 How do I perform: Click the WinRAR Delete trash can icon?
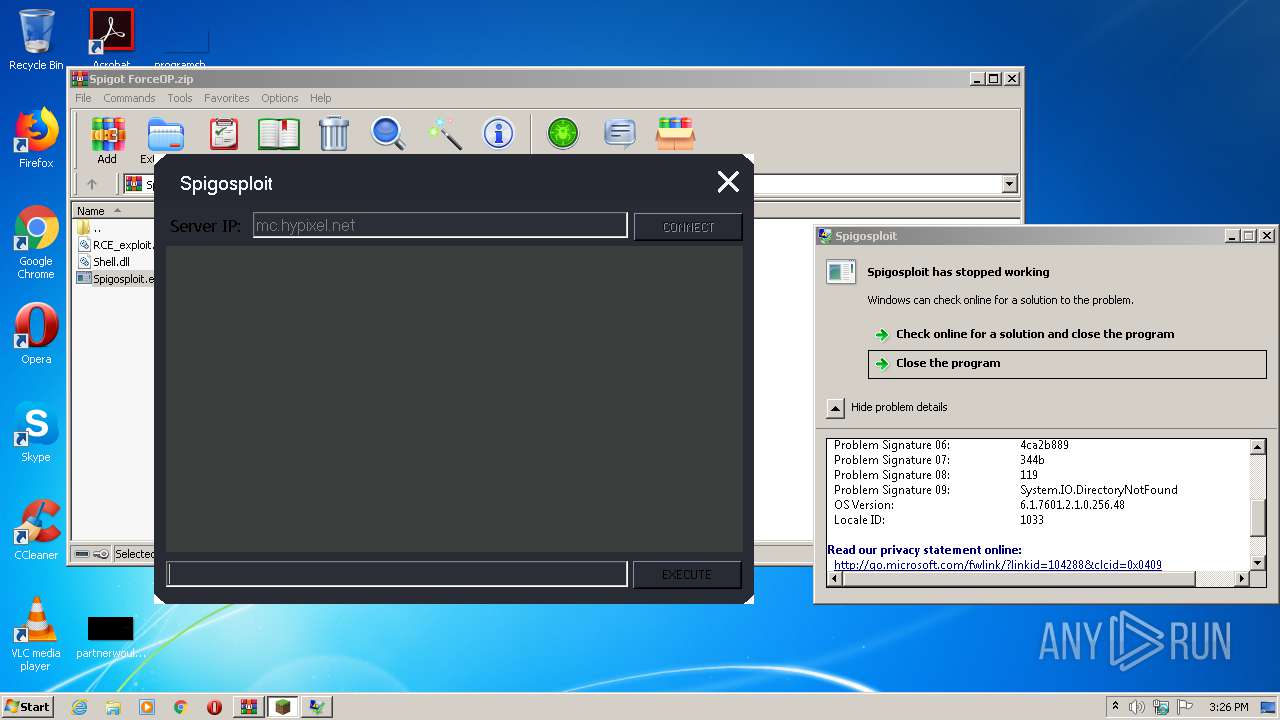tap(333, 134)
